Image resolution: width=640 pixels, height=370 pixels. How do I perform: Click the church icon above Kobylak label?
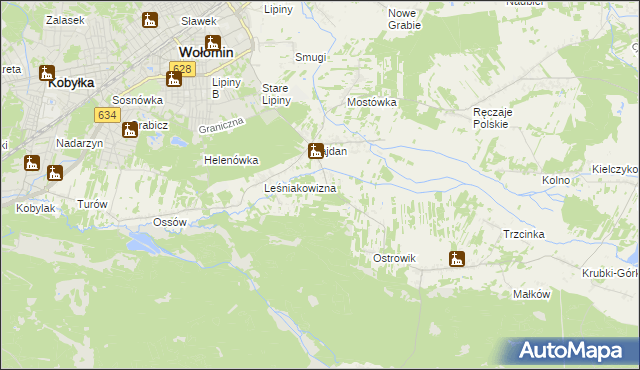point(55,173)
